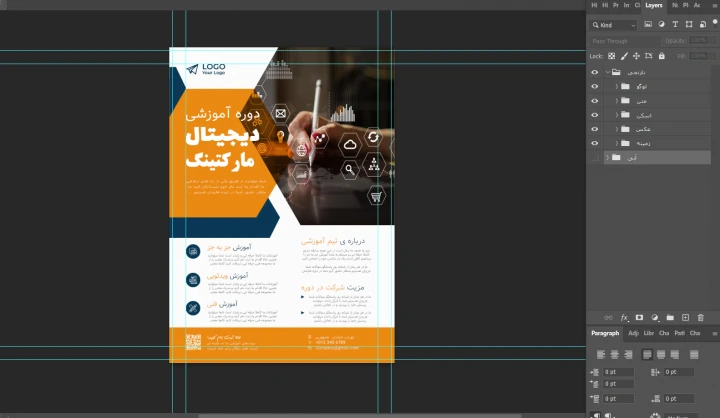This screenshot has width=720, height=418.
Task: Expand the عکس layer group
Action: coord(616,129)
